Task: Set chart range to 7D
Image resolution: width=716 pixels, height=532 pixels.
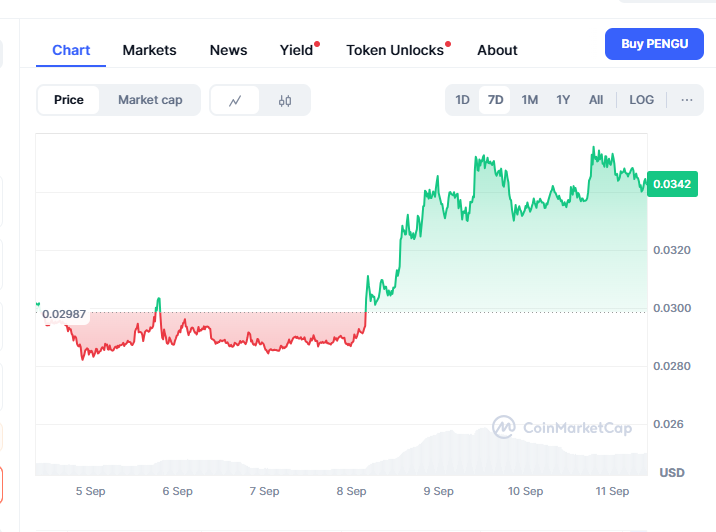Action: click(x=495, y=100)
